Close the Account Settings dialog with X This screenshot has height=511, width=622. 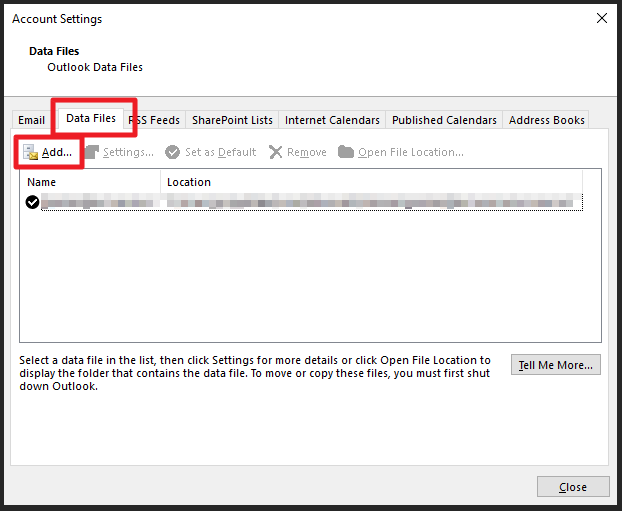[602, 18]
